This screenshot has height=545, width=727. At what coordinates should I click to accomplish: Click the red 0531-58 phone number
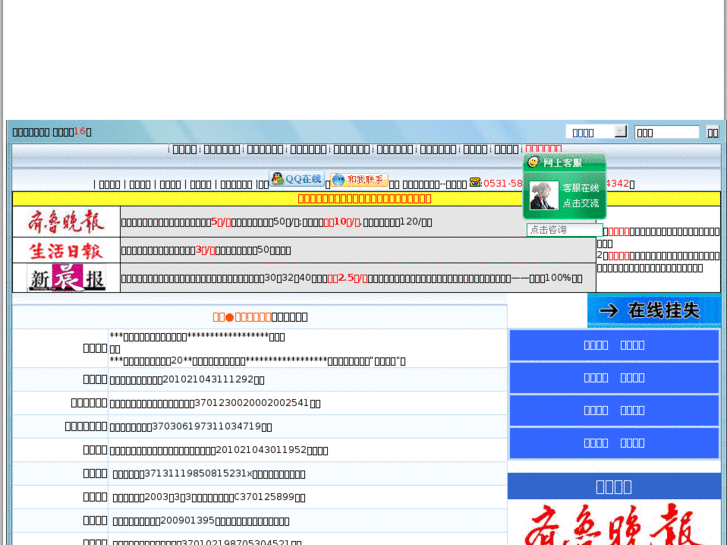point(503,183)
